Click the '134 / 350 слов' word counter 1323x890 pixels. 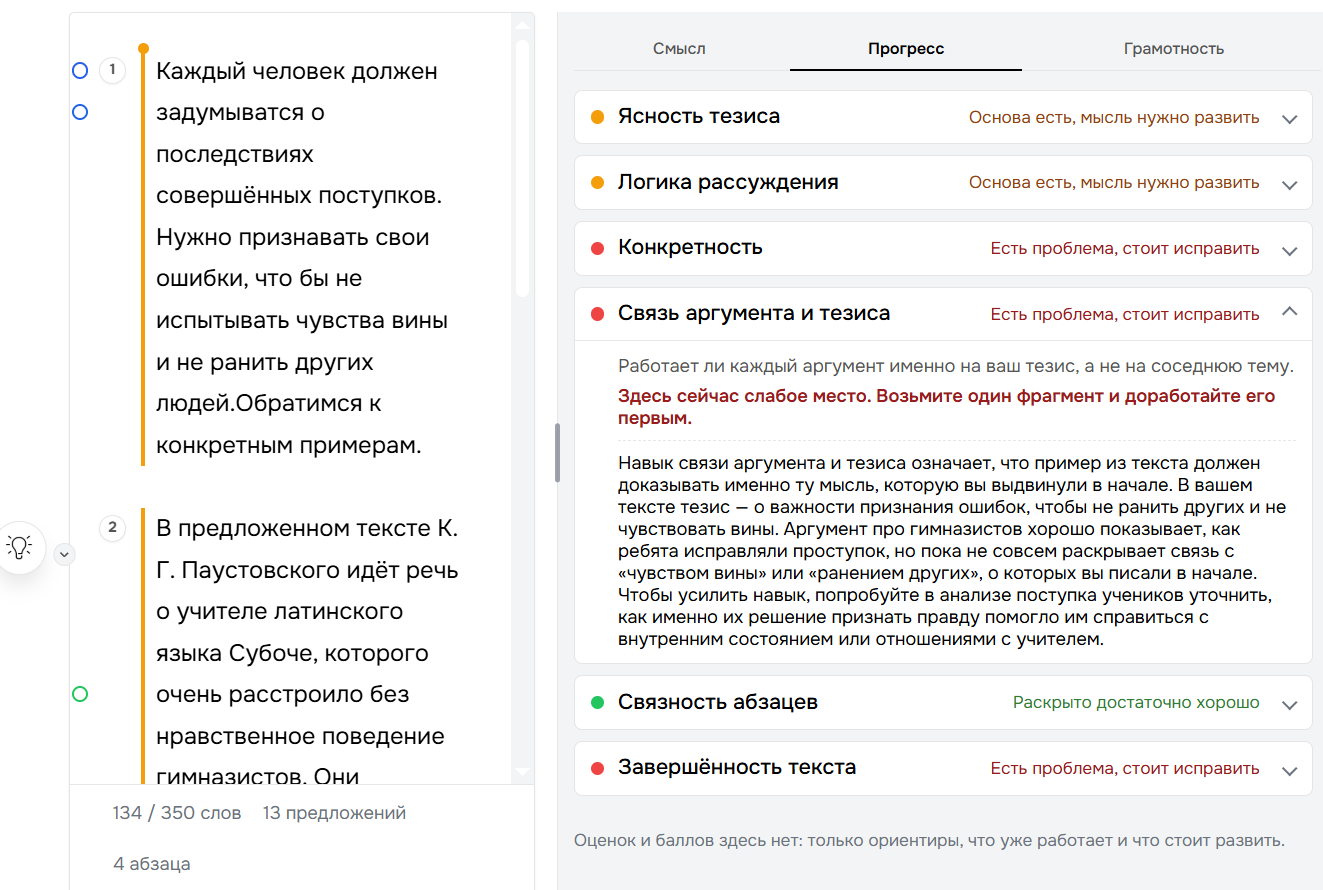click(x=177, y=813)
